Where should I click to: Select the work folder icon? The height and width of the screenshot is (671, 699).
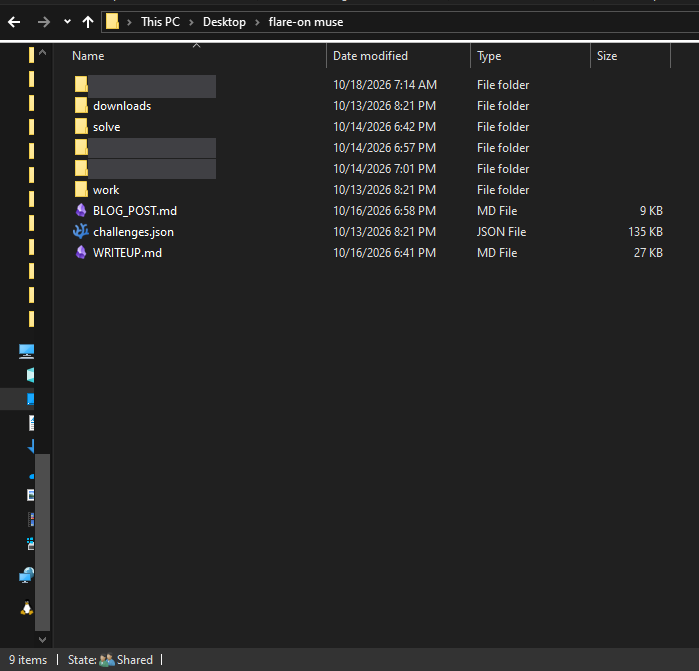click(81, 189)
